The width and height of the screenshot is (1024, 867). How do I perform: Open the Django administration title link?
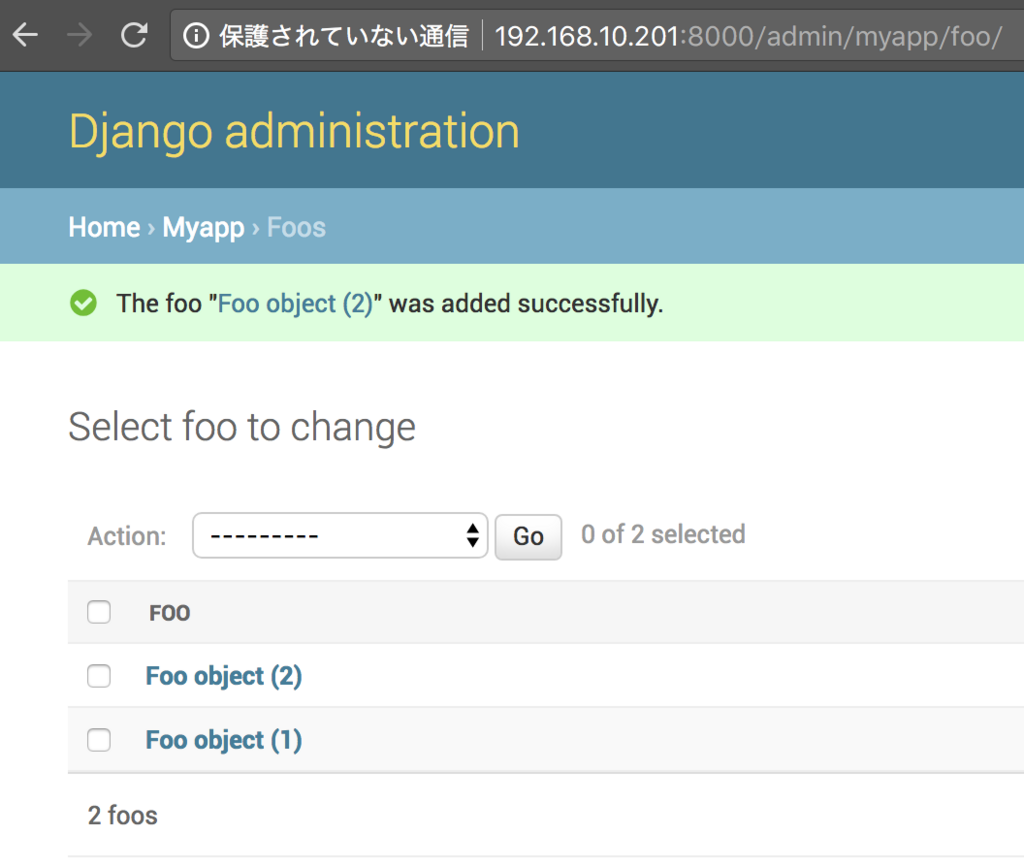pos(294,131)
